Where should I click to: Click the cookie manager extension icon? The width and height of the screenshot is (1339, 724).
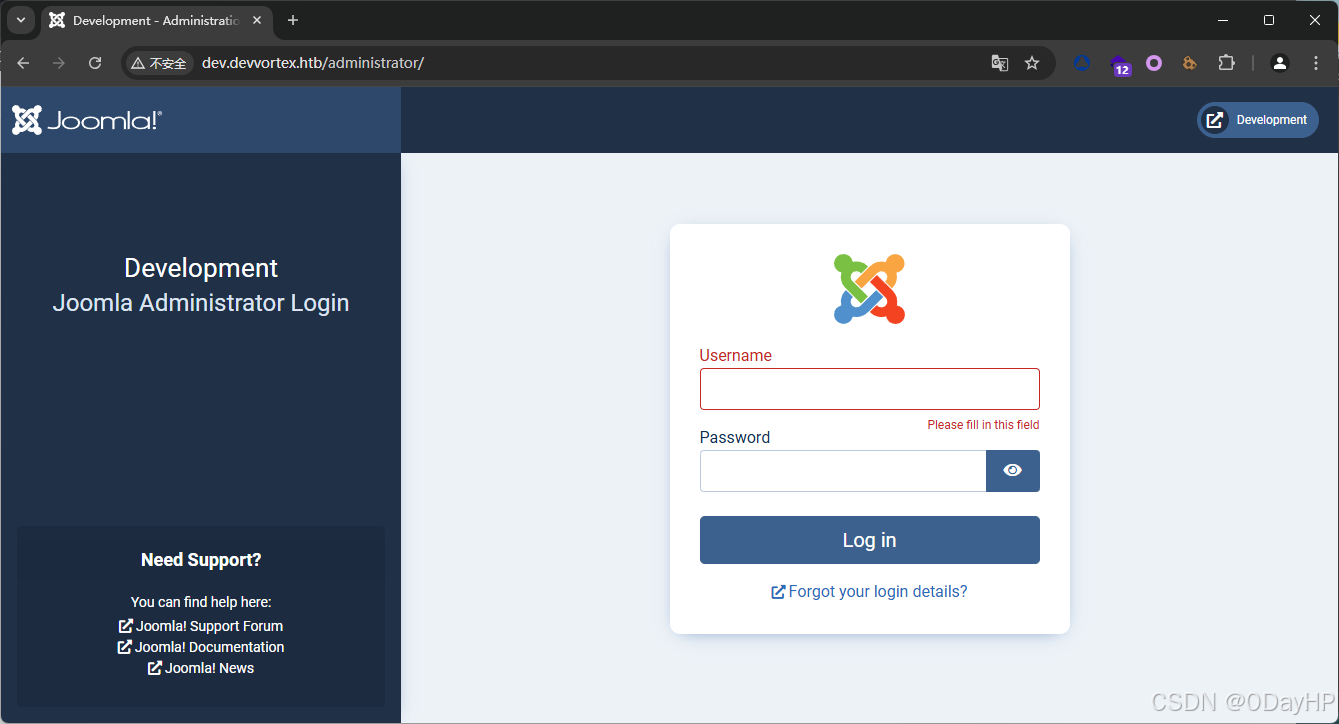click(x=1189, y=62)
